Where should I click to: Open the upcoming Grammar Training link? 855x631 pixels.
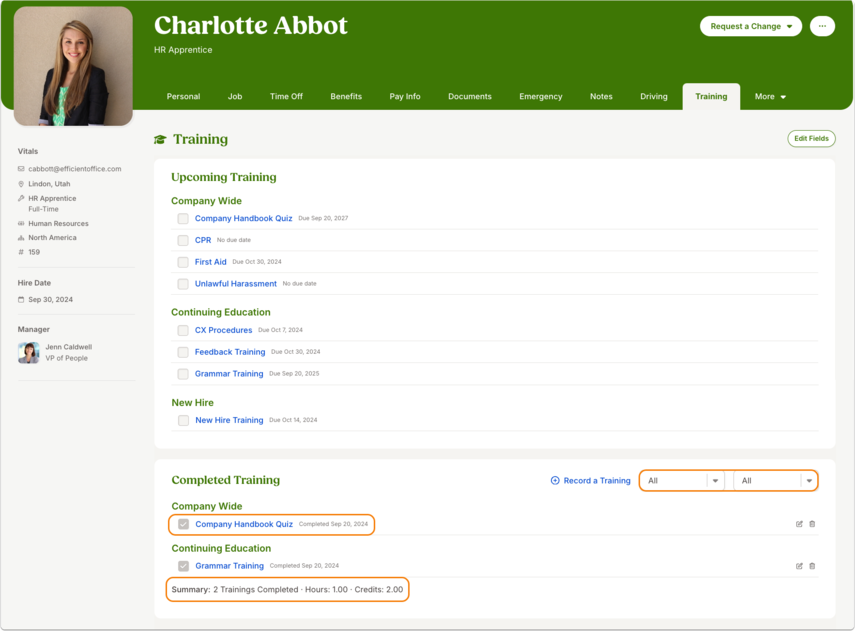click(x=229, y=374)
